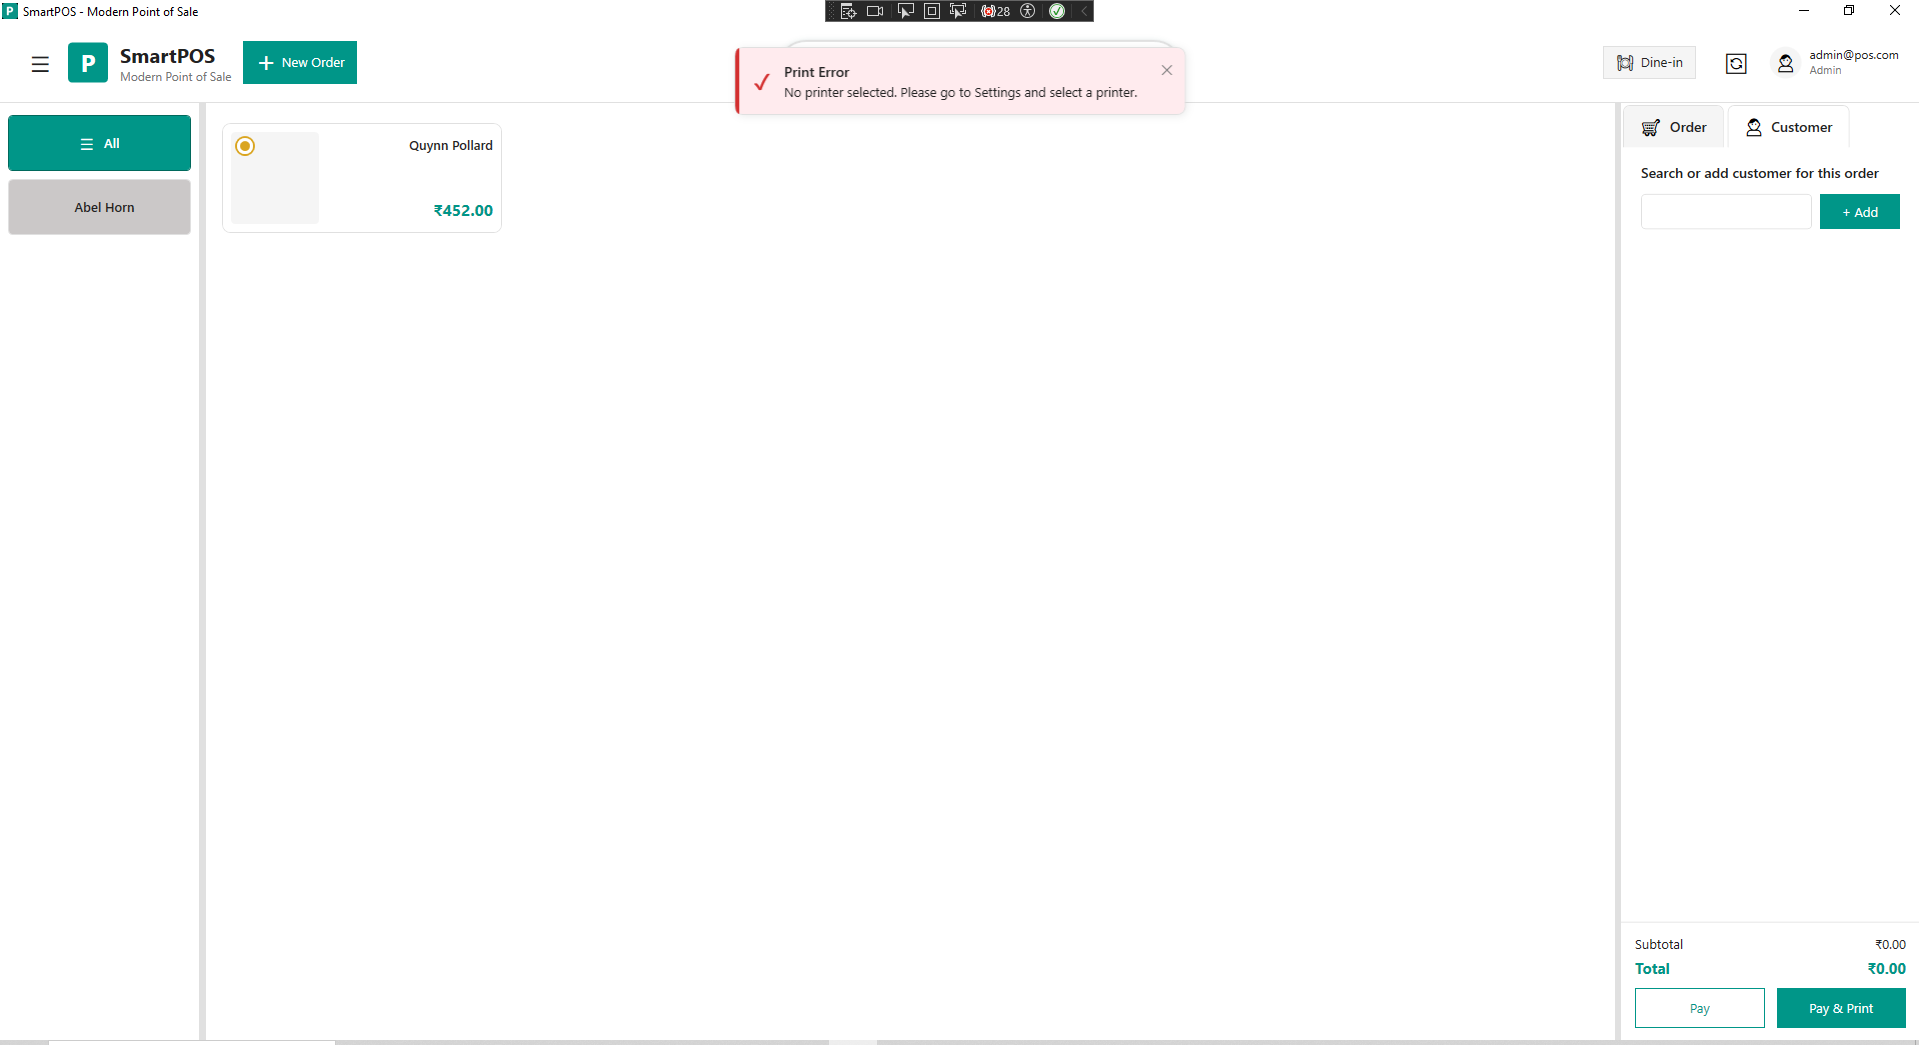Open the admin user profile icon
Viewport: 1919px width, 1045px height.
(1785, 64)
